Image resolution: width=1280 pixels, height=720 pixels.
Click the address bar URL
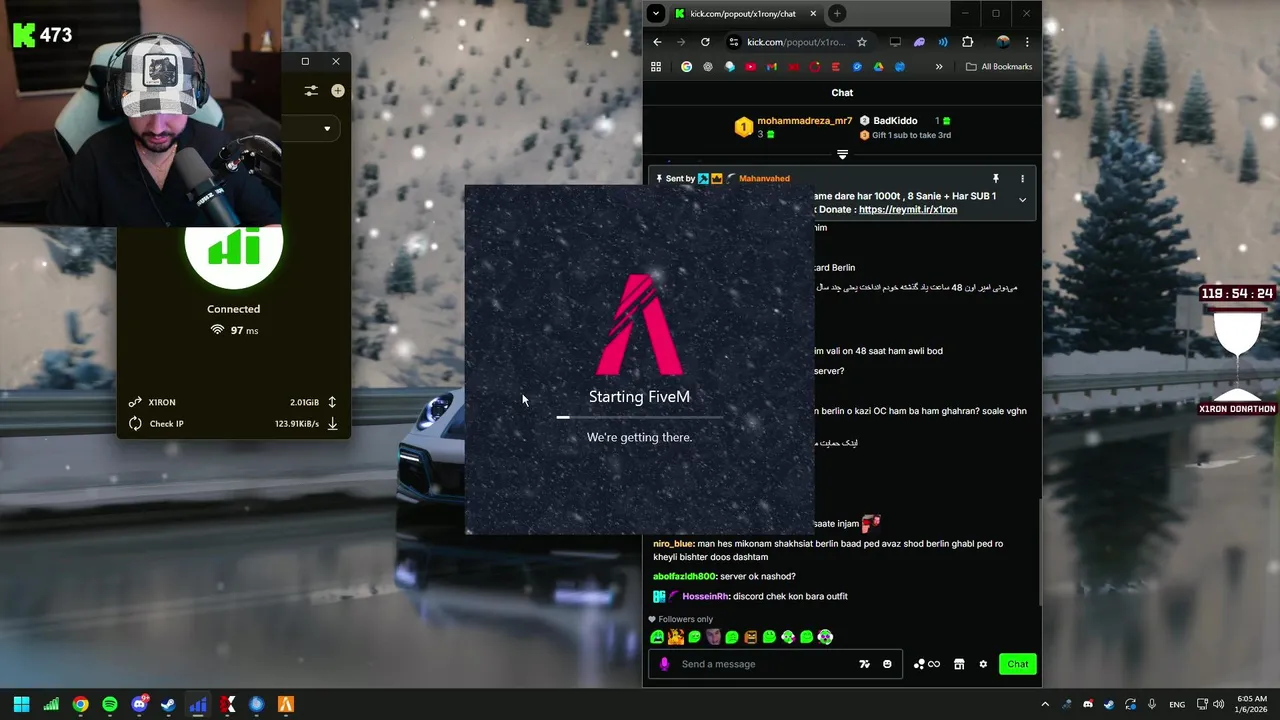click(x=796, y=42)
